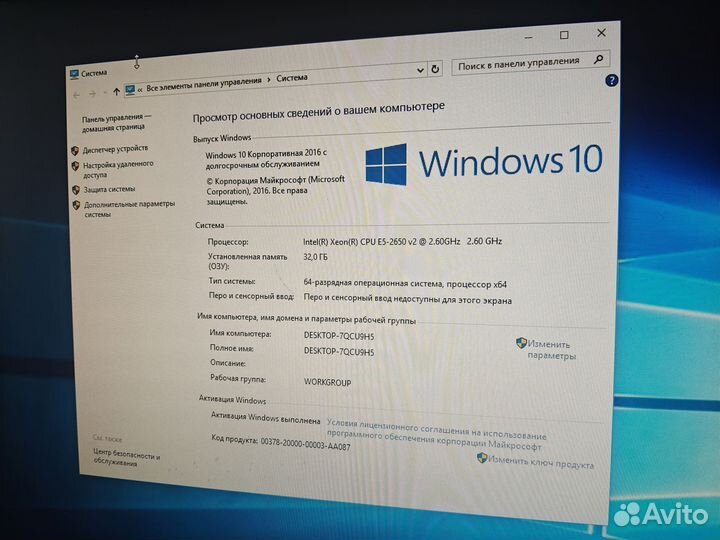
Task: Click Активация Windows выполнена text
Action: [x=265, y=418]
